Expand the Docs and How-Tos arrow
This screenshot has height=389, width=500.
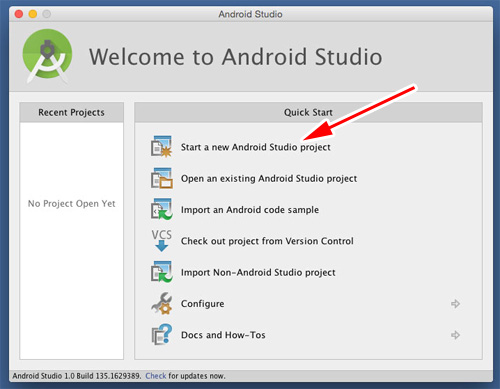(455, 335)
